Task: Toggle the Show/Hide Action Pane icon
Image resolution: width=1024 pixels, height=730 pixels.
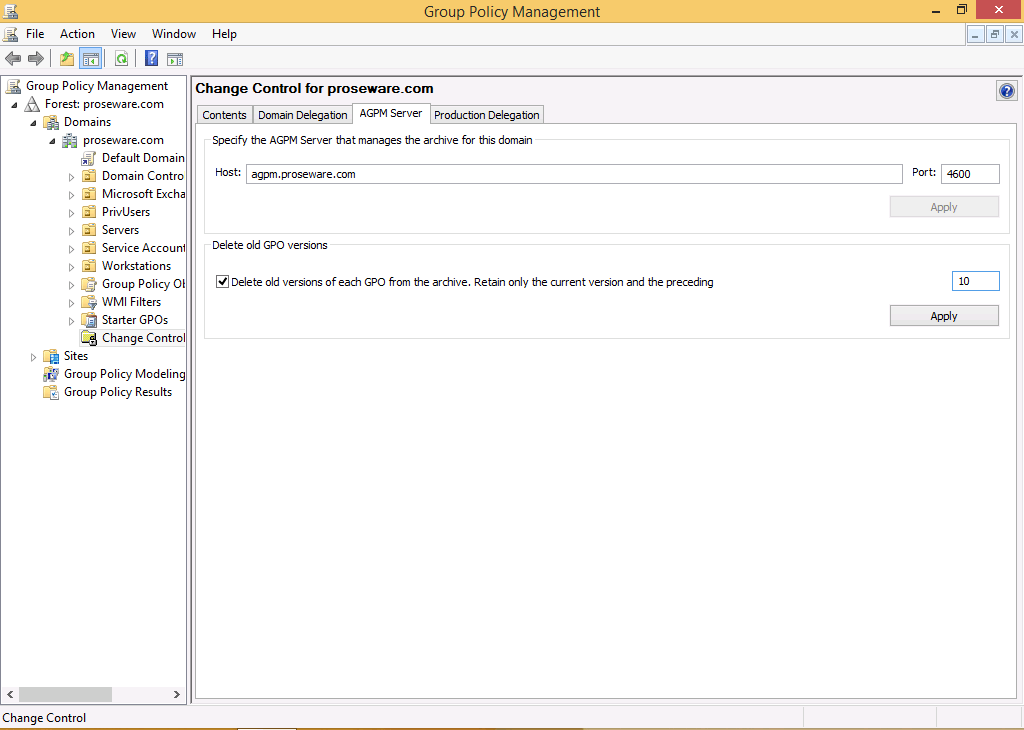Action: (x=175, y=59)
